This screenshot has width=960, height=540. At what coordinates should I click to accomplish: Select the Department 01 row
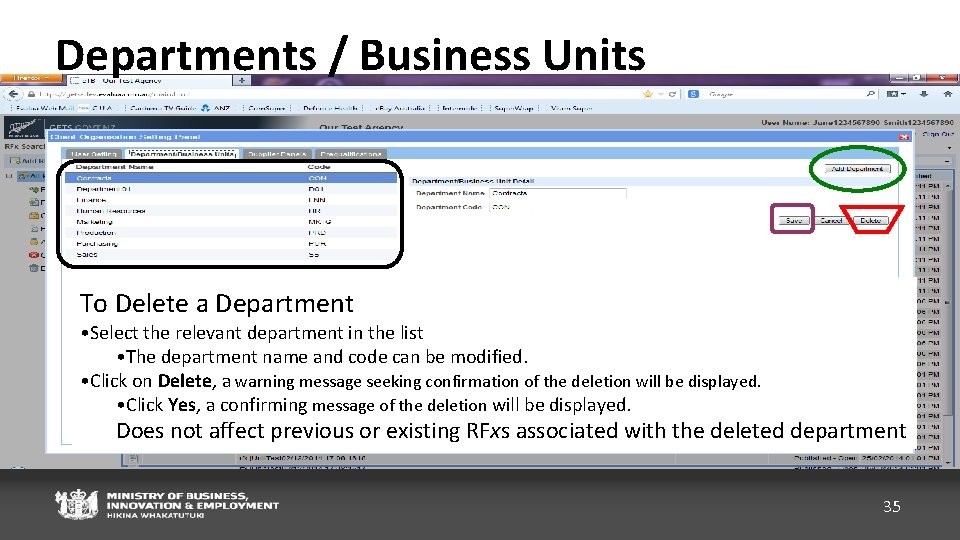231,189
